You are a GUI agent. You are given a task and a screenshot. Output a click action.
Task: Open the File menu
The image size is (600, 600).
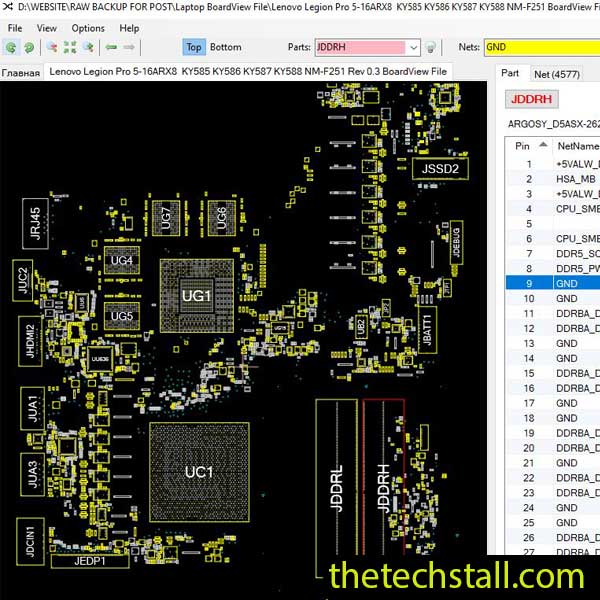point(15,28)
